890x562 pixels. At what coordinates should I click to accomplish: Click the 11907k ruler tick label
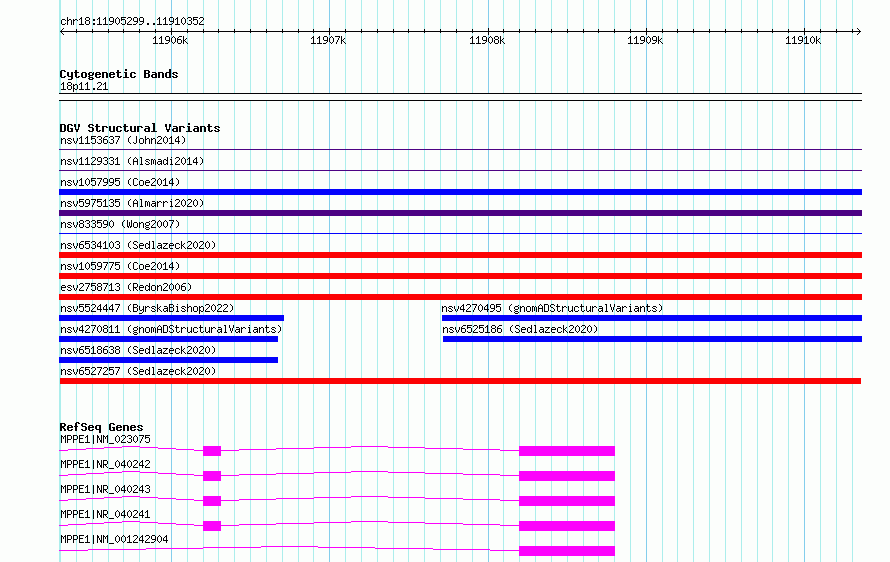tap(328, 40)
